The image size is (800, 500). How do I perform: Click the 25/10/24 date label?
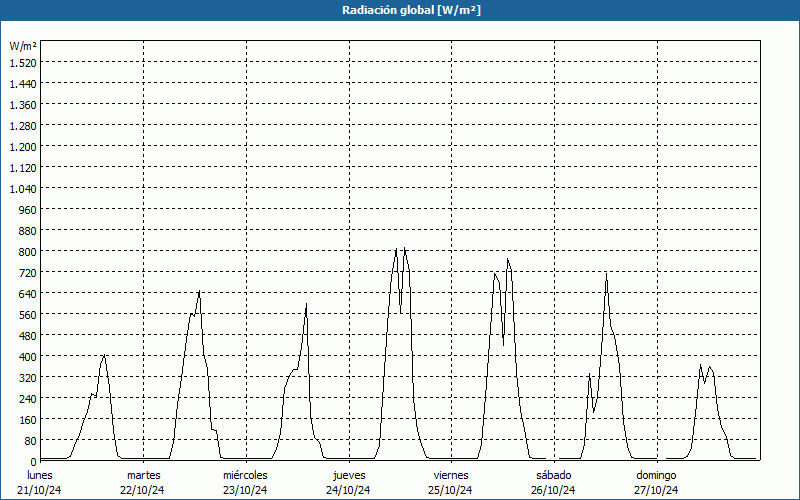point(451,490)
